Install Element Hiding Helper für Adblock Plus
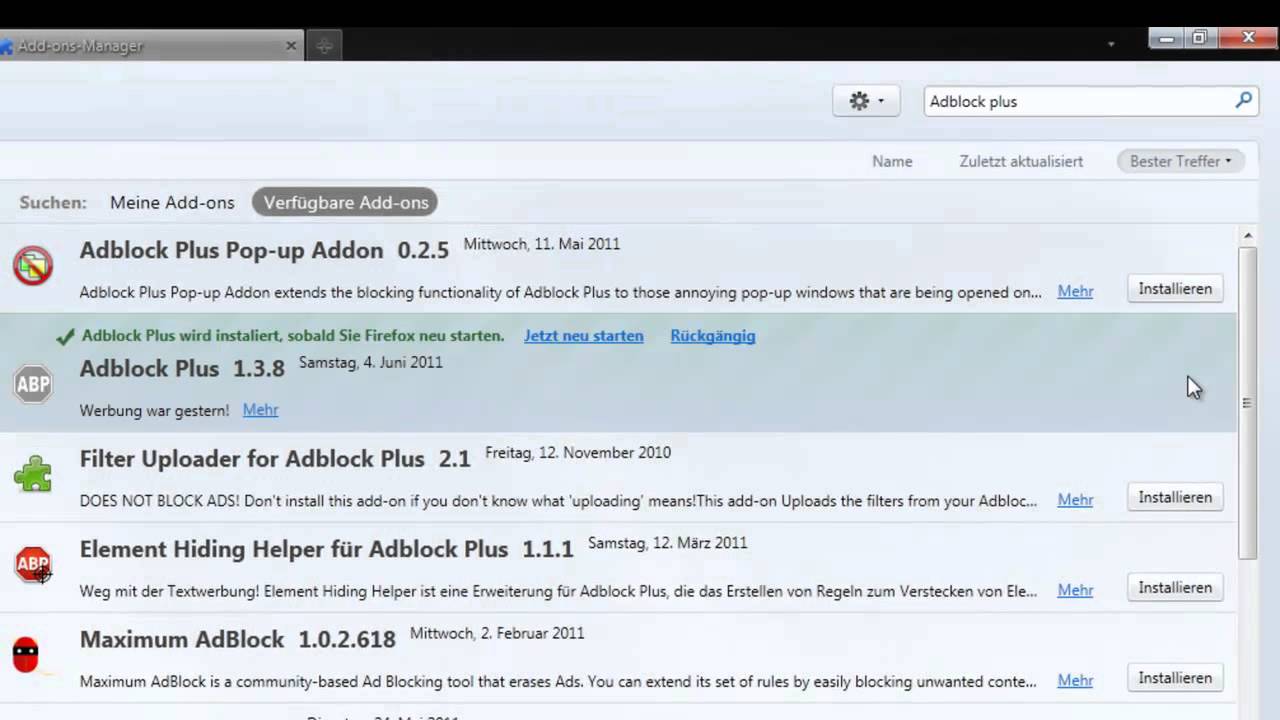 (1175, 587)
